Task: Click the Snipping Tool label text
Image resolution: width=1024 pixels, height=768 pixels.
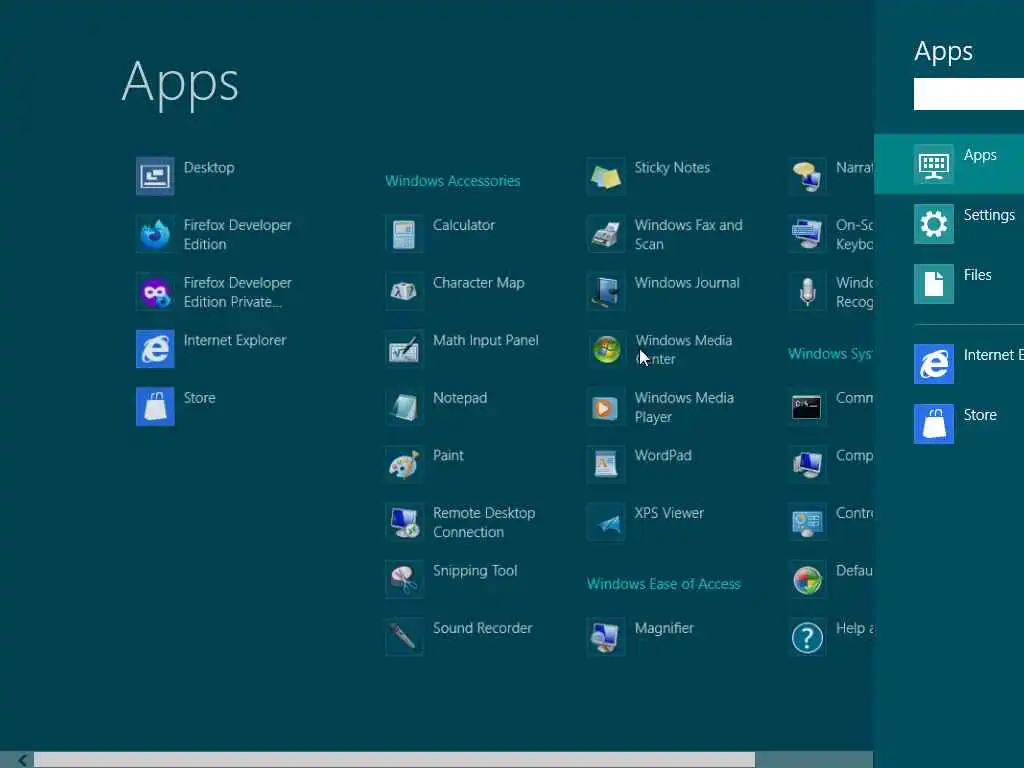Action: (475, 571)
